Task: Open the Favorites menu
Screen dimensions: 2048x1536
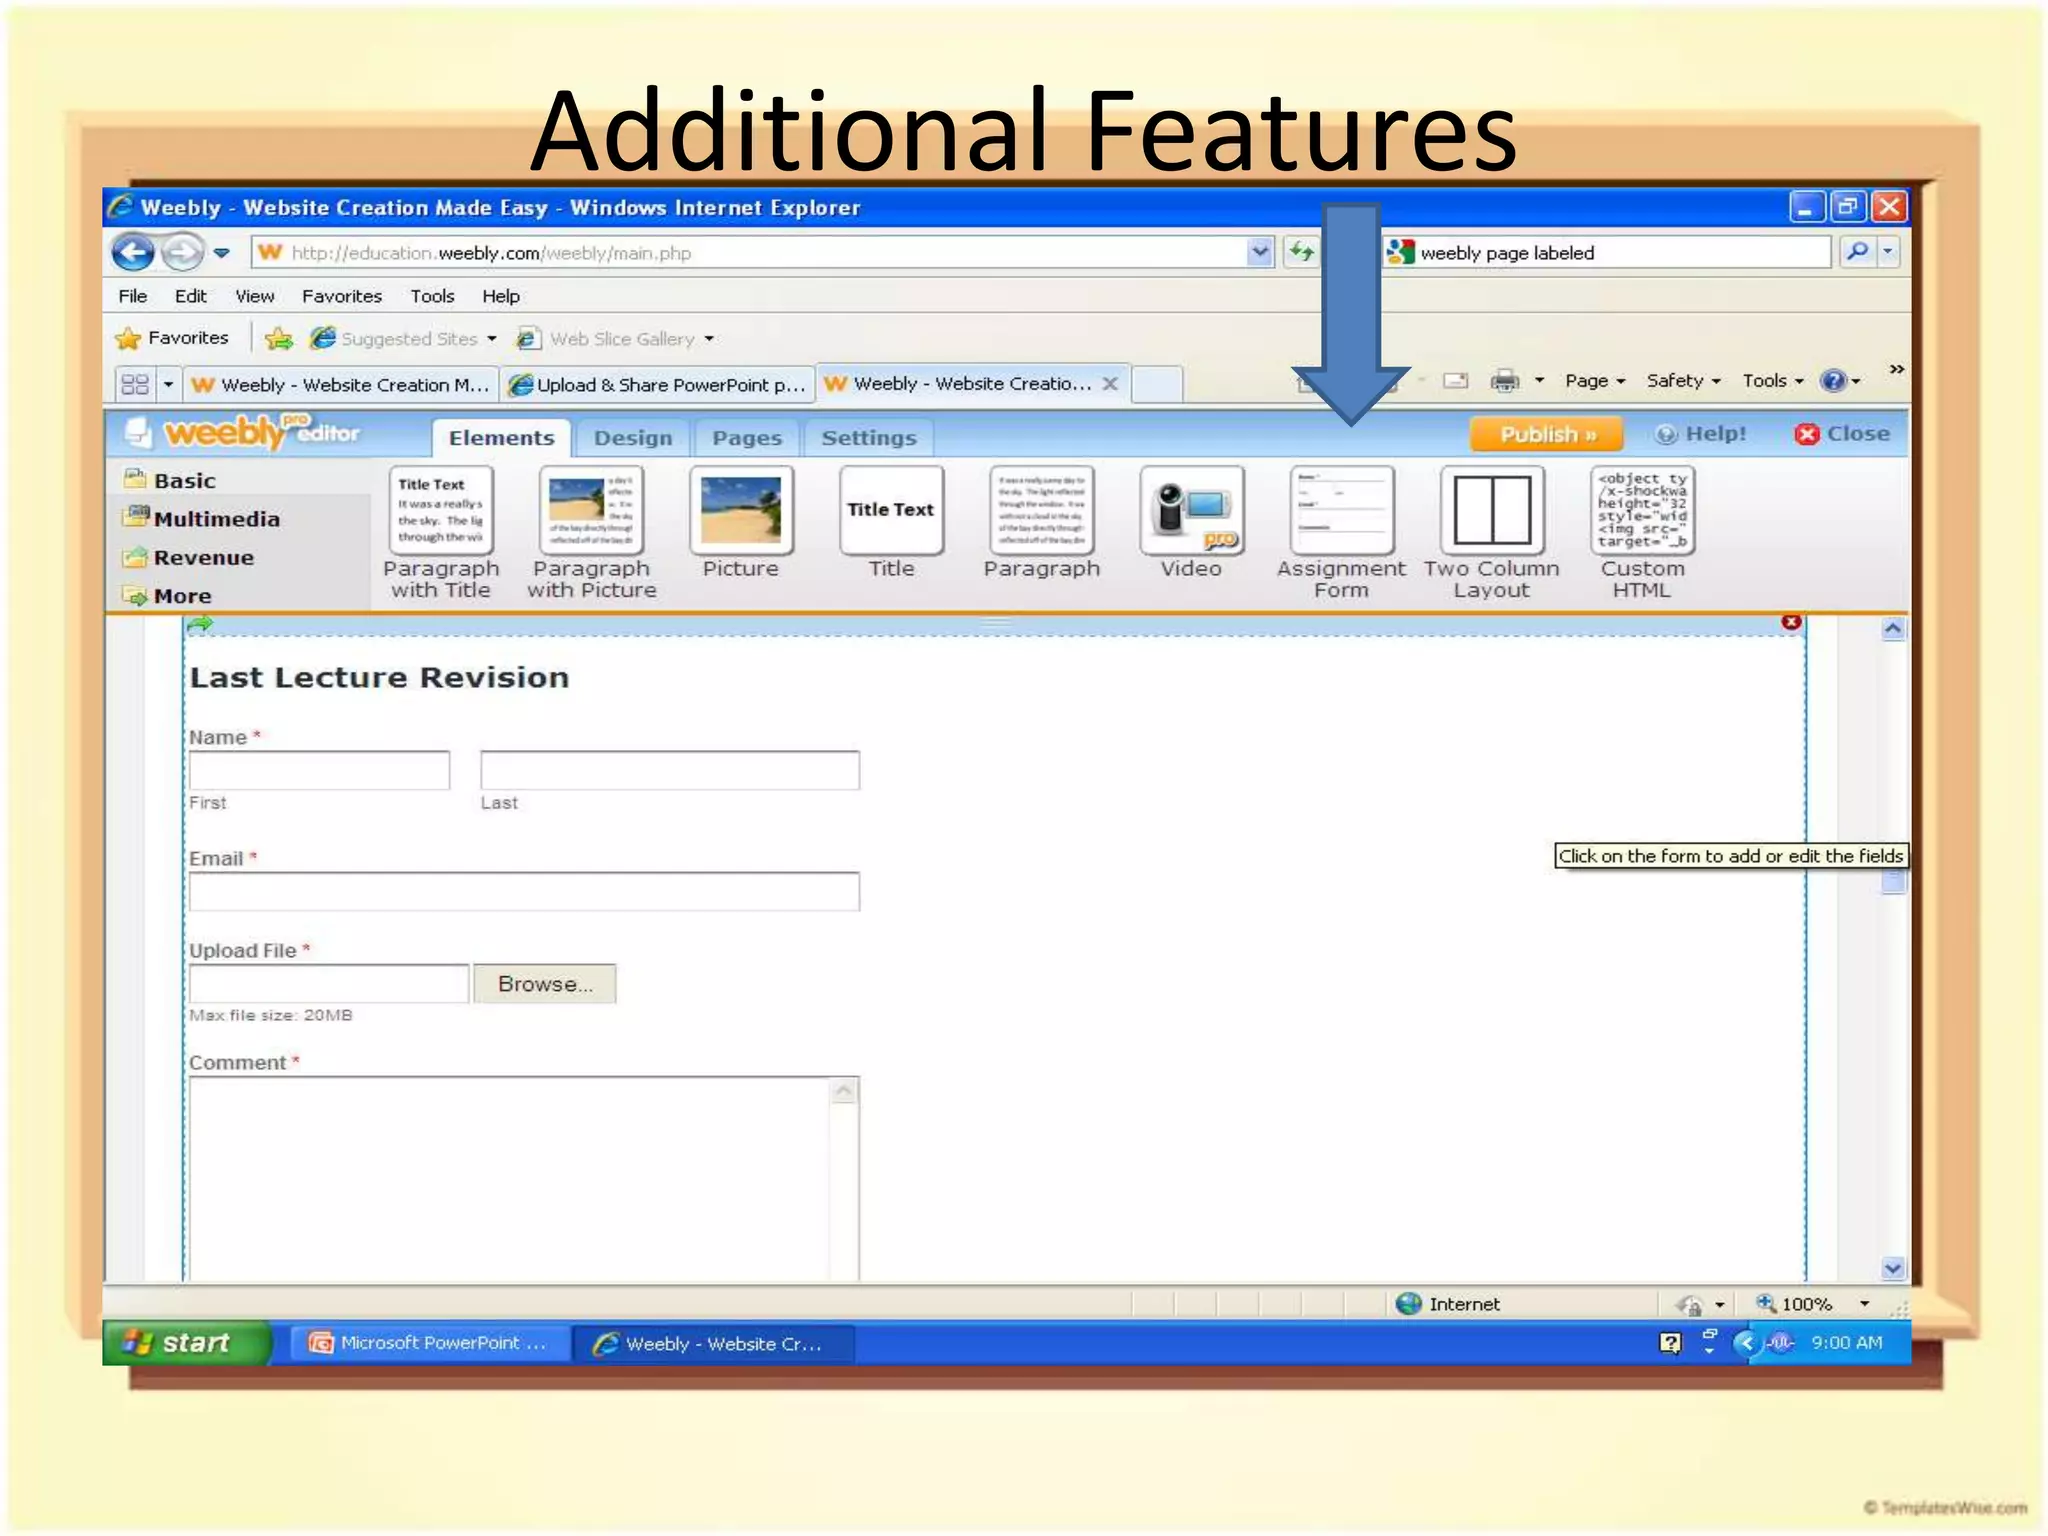Action: coord(342,296)
